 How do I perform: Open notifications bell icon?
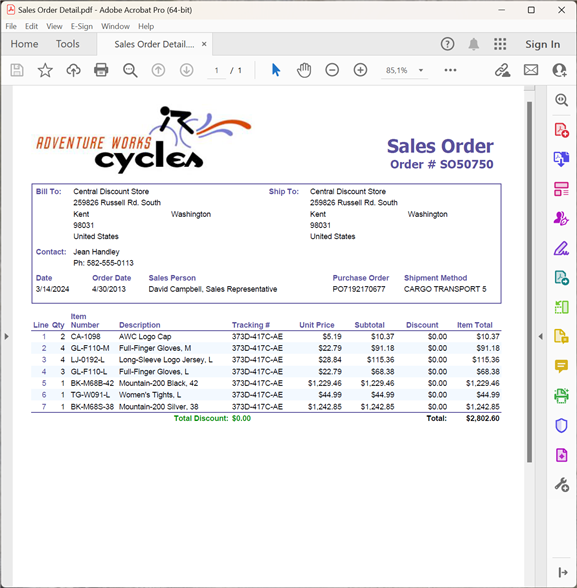click(474, 44)
